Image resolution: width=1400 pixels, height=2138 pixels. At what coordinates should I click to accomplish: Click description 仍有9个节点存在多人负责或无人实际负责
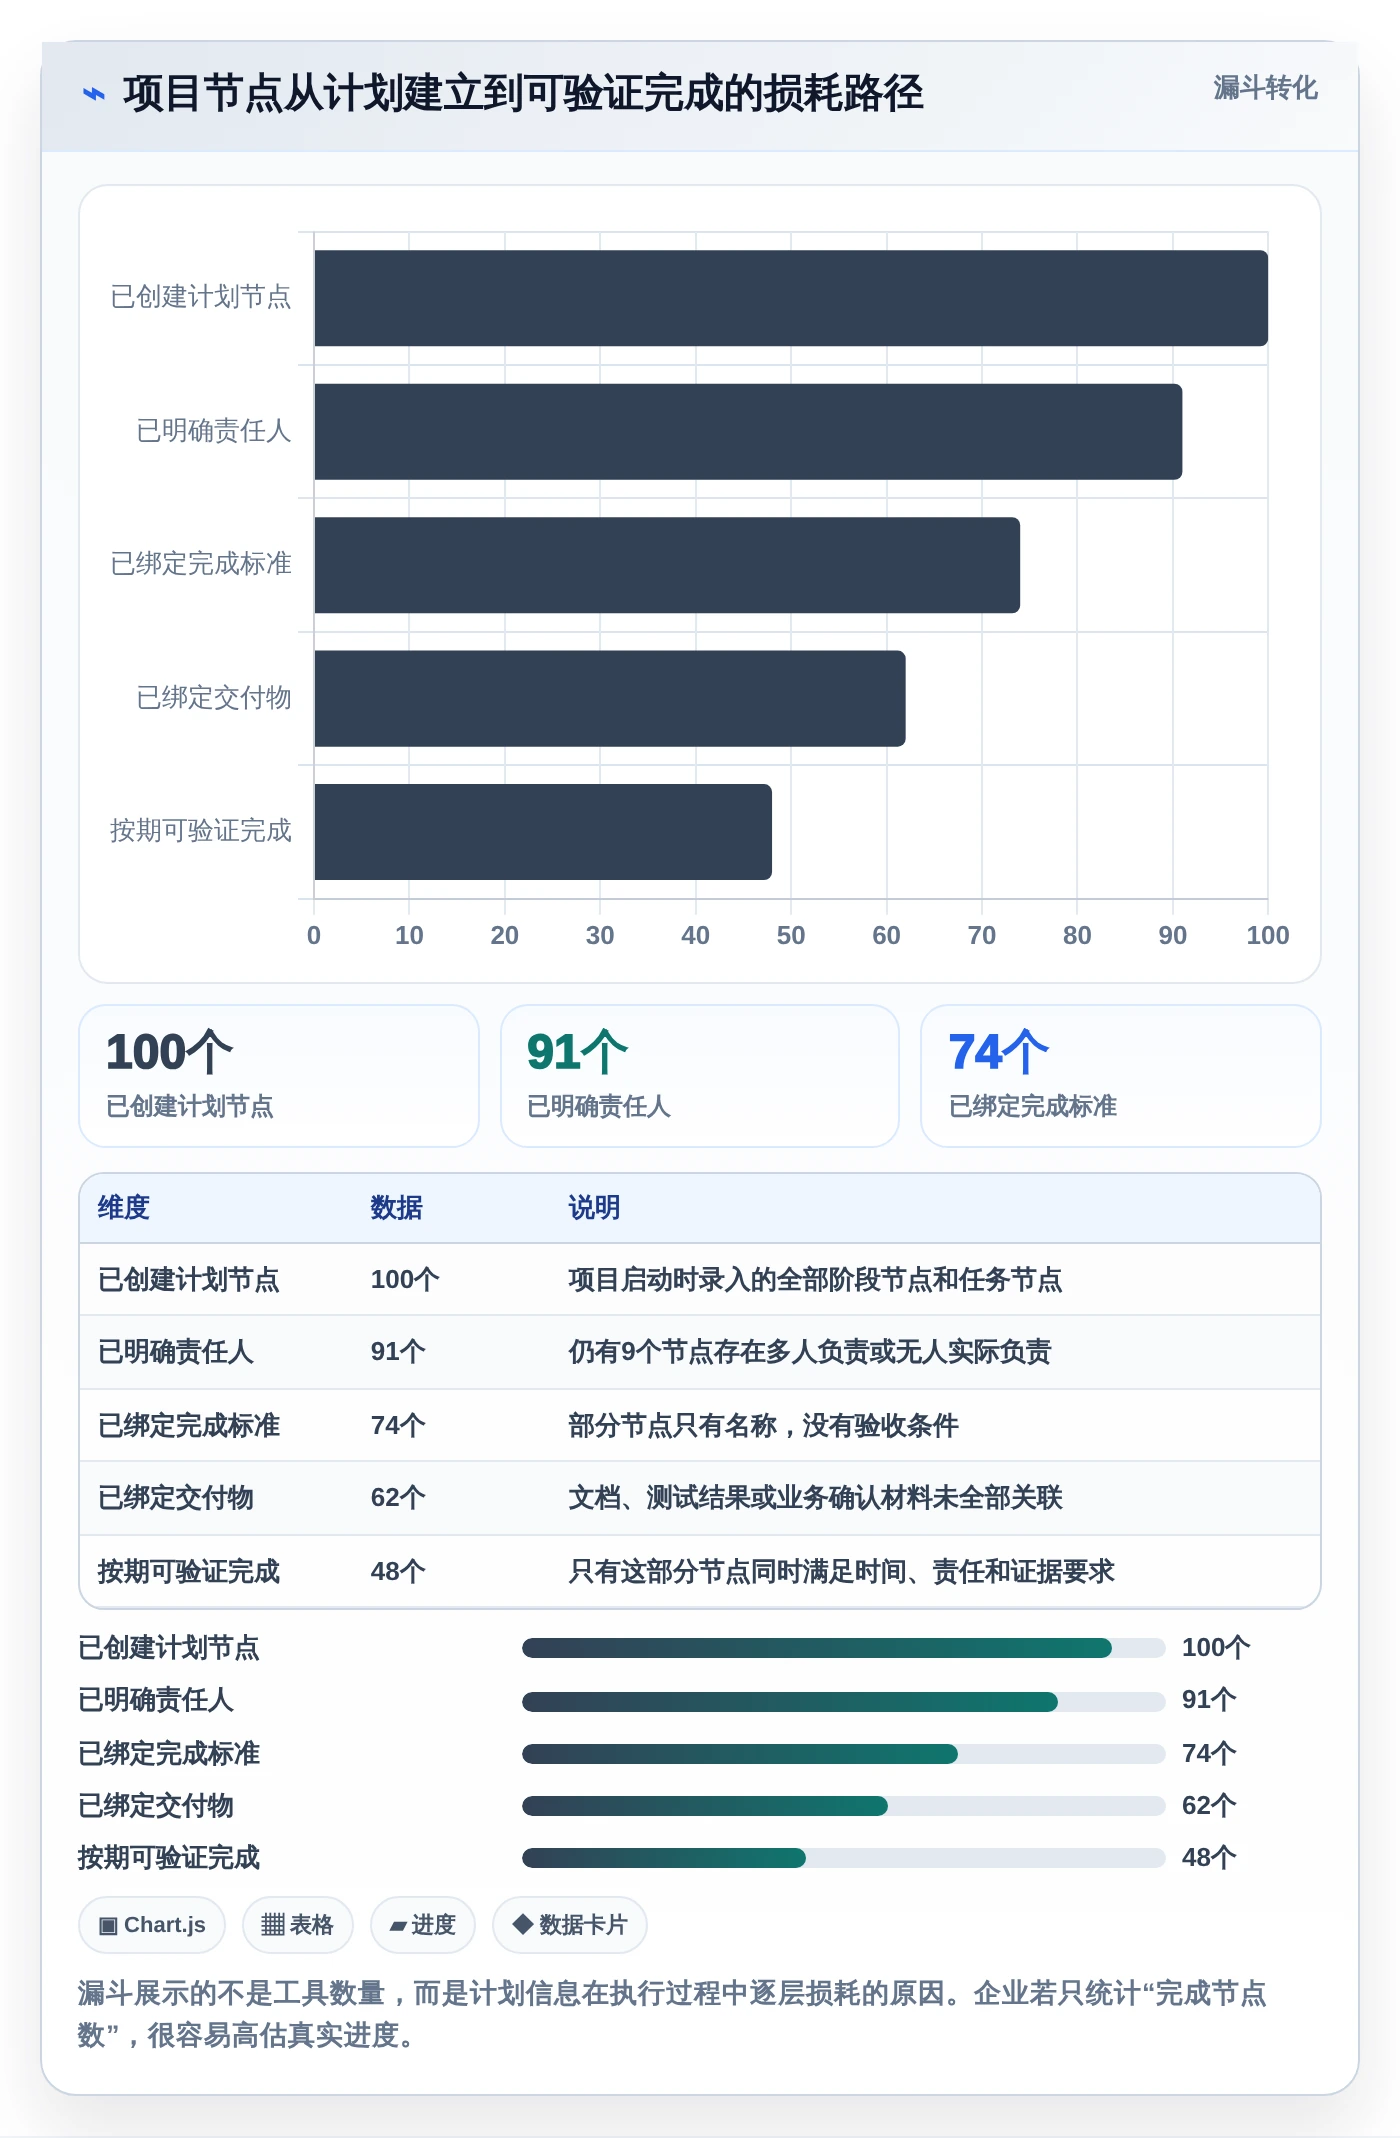pyautogui.click(x=810, y=1351)
